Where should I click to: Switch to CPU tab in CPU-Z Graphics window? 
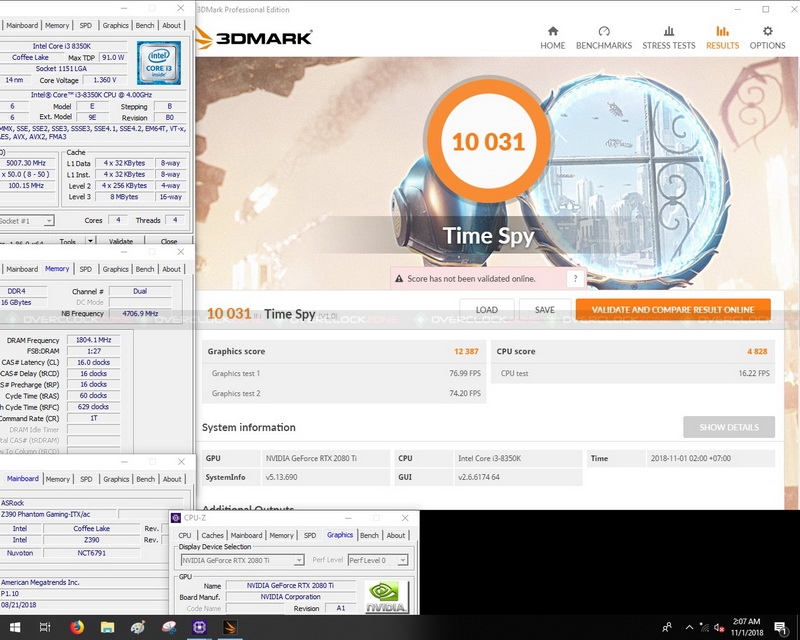coord(185,535)
